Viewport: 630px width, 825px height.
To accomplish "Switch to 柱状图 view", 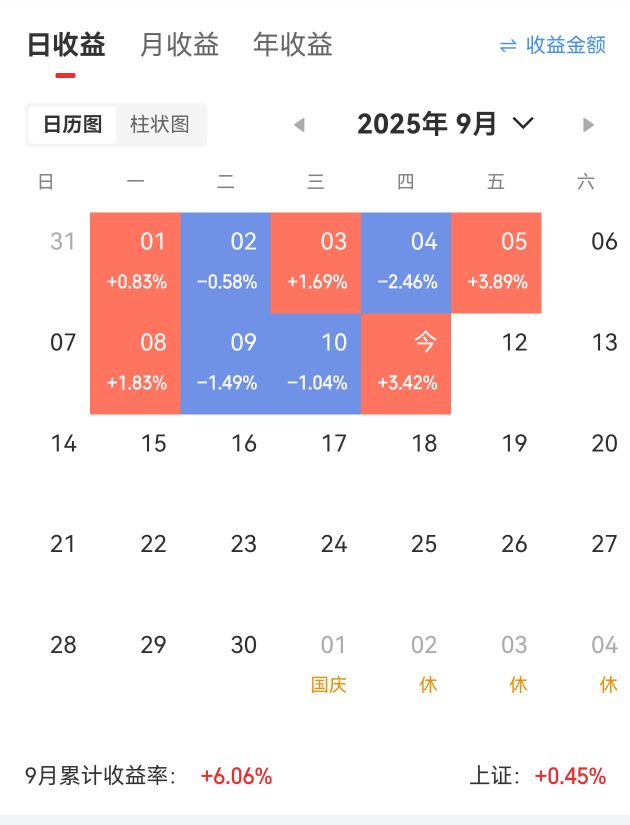I will click(159, 125).
